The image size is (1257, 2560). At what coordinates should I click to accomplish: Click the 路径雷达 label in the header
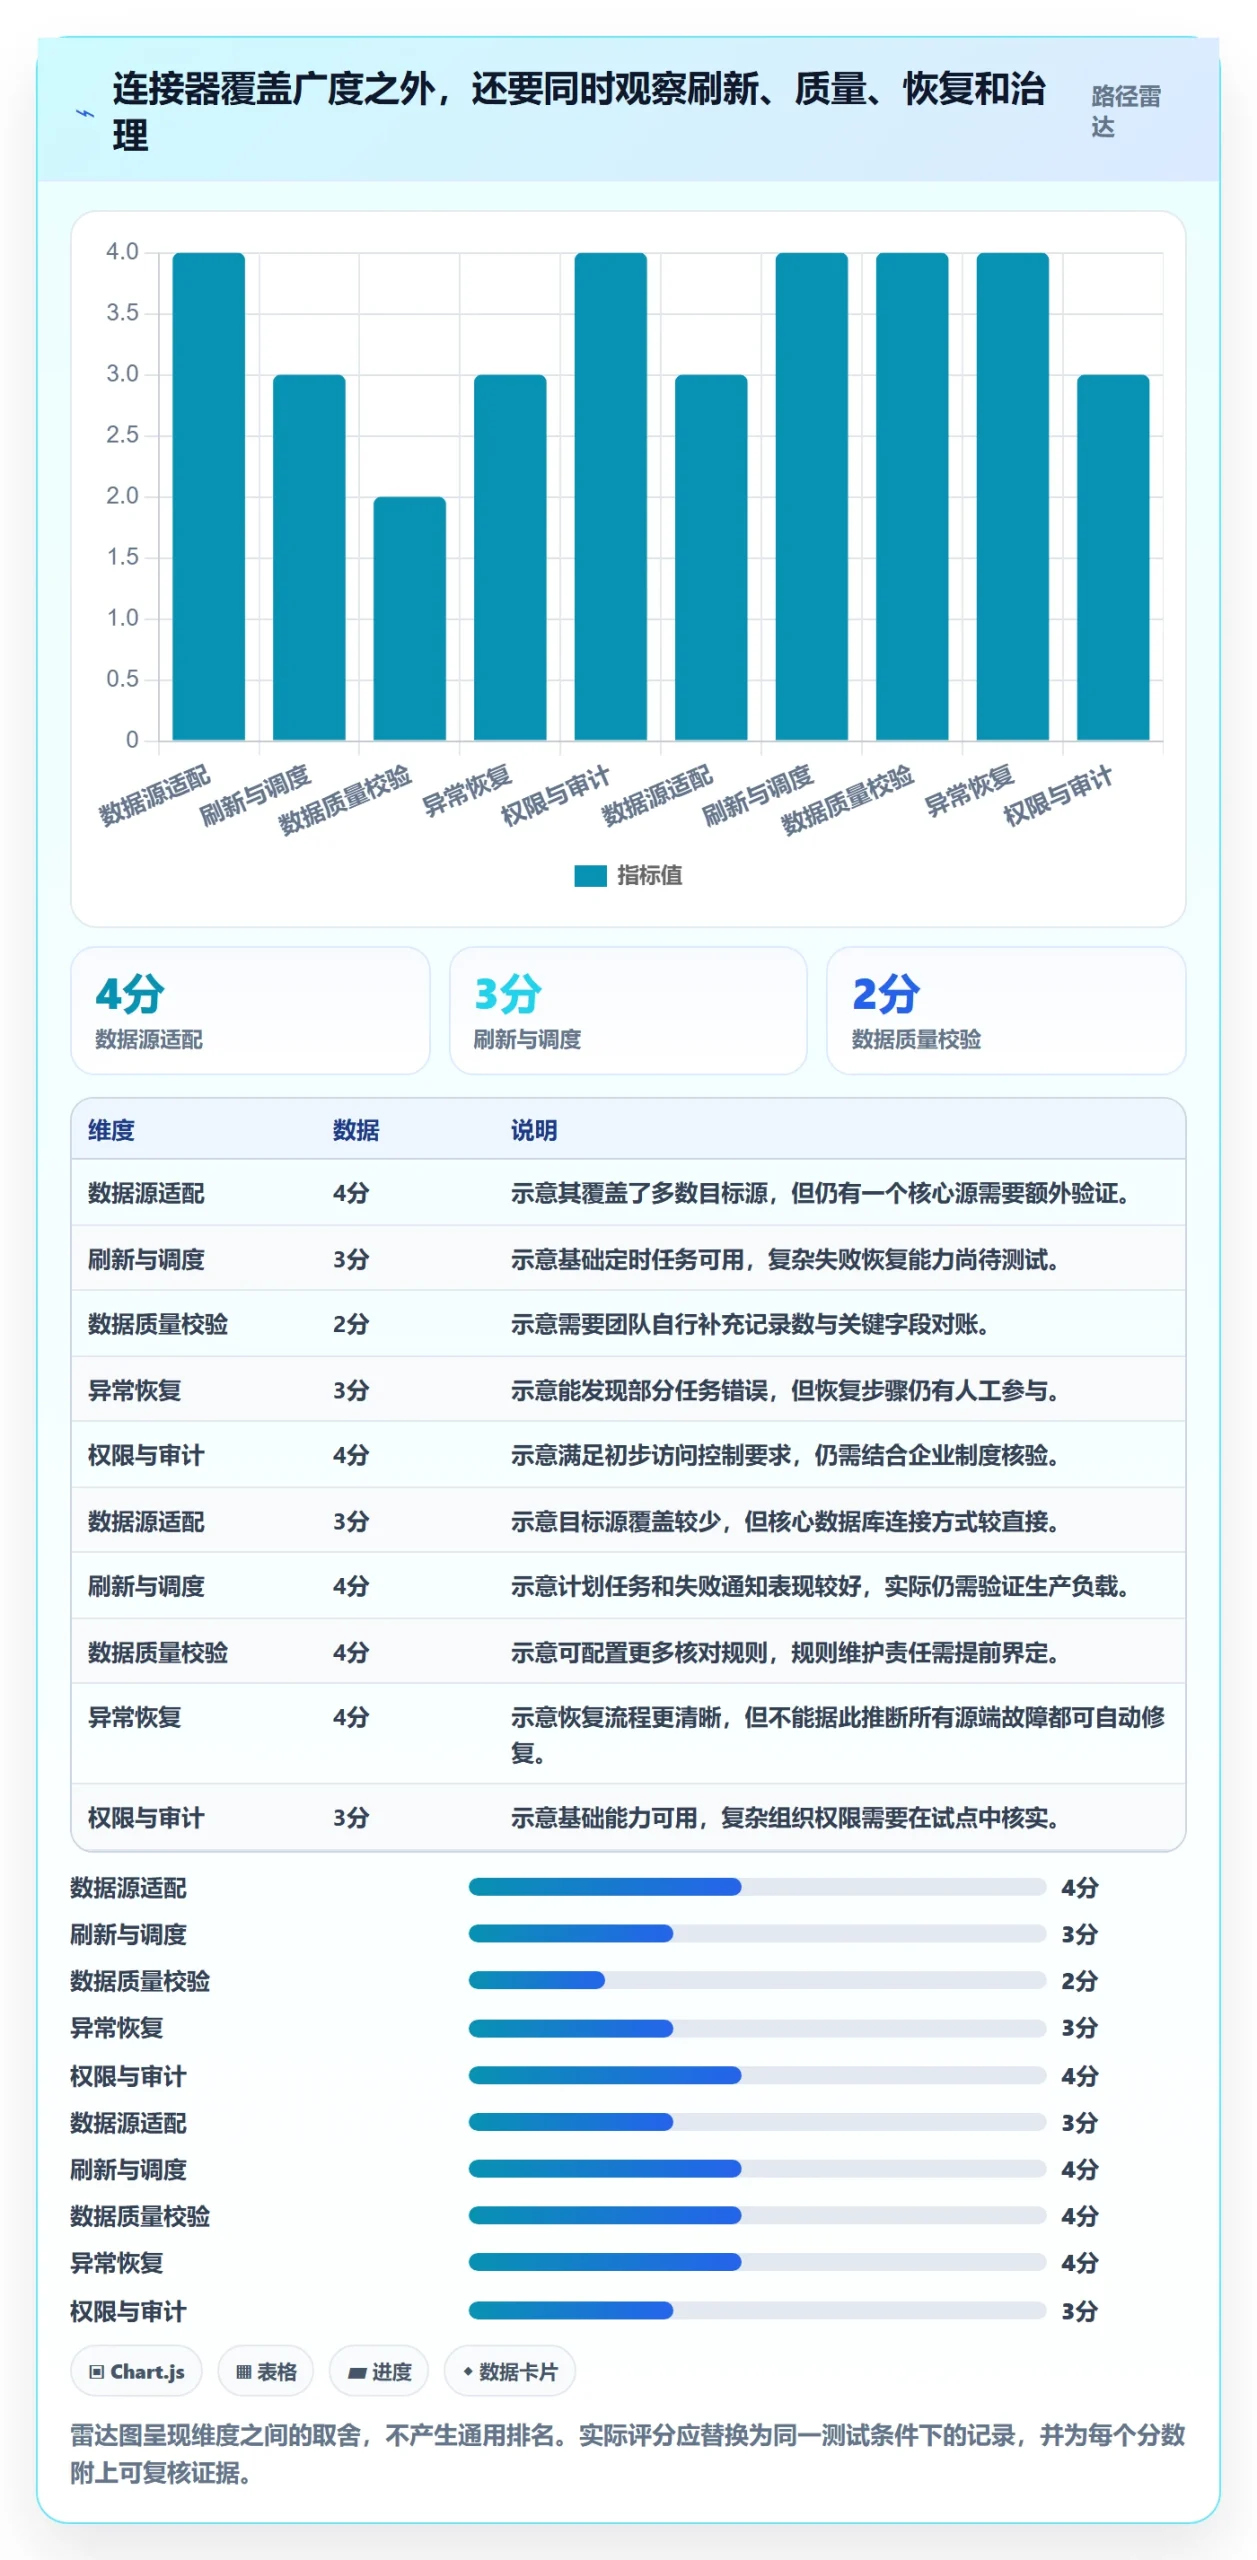(x=1126, y=111)
